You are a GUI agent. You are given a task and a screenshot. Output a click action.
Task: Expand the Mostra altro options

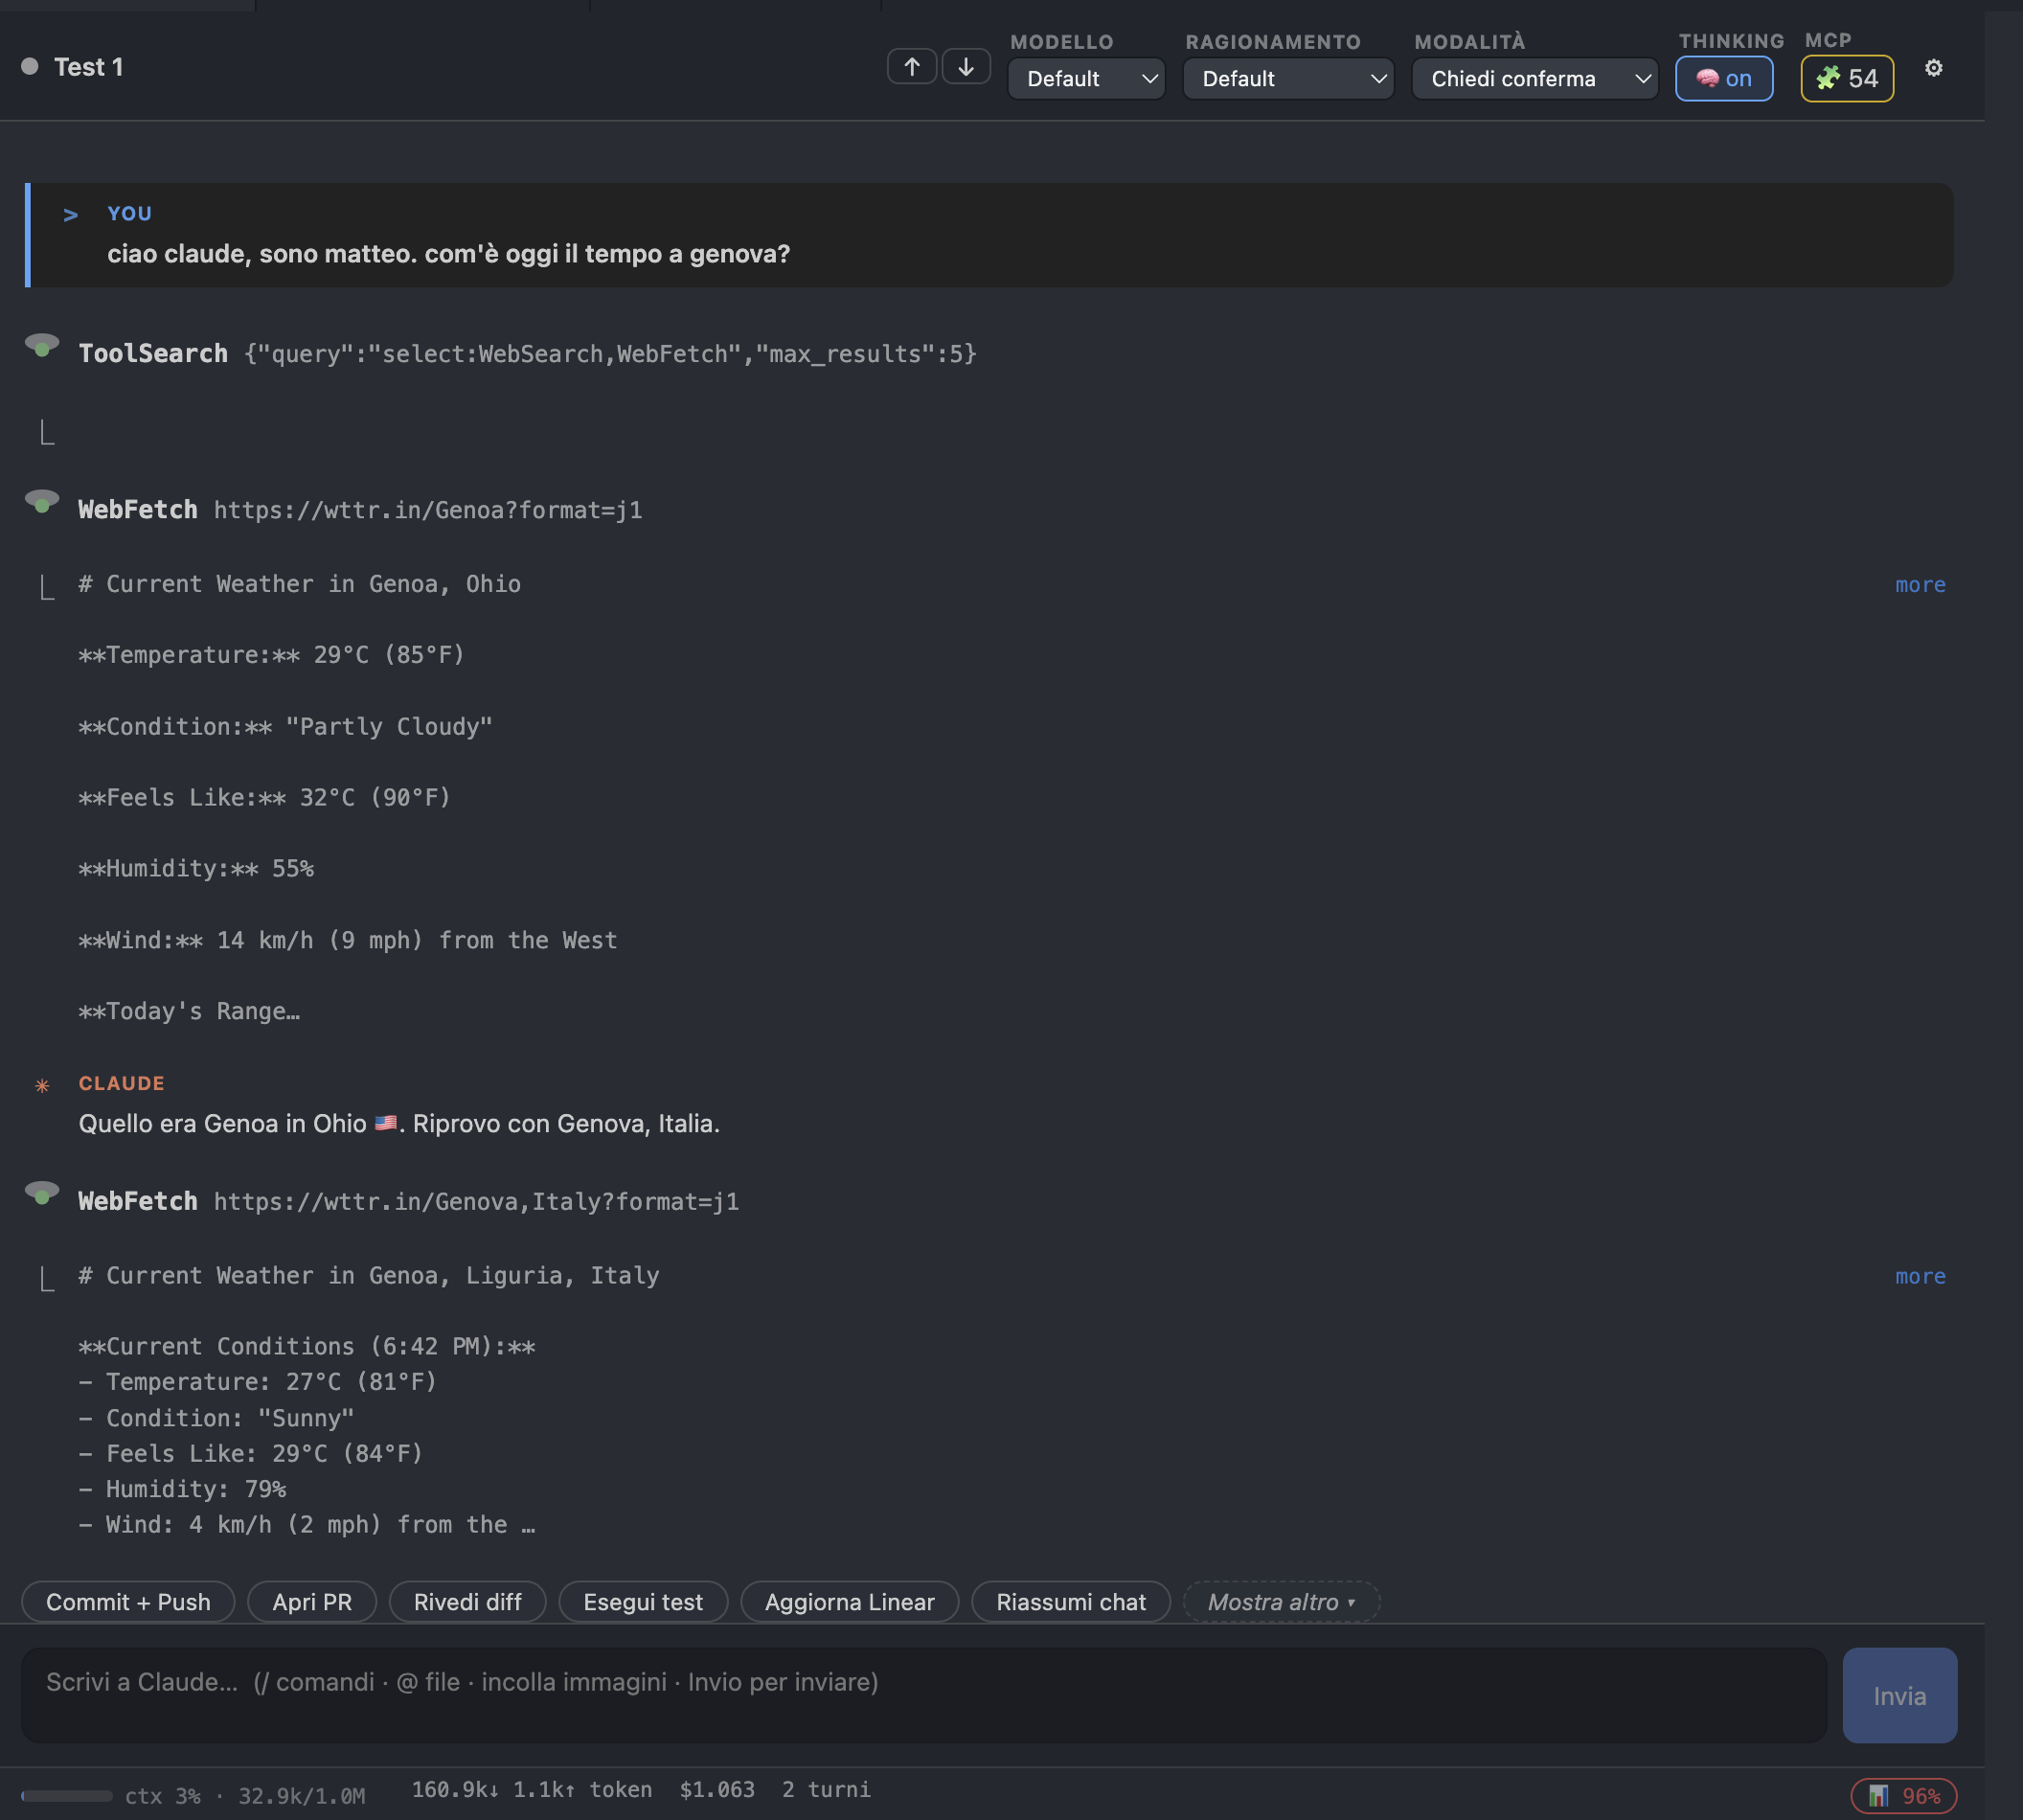[x=1281, y=1602]
